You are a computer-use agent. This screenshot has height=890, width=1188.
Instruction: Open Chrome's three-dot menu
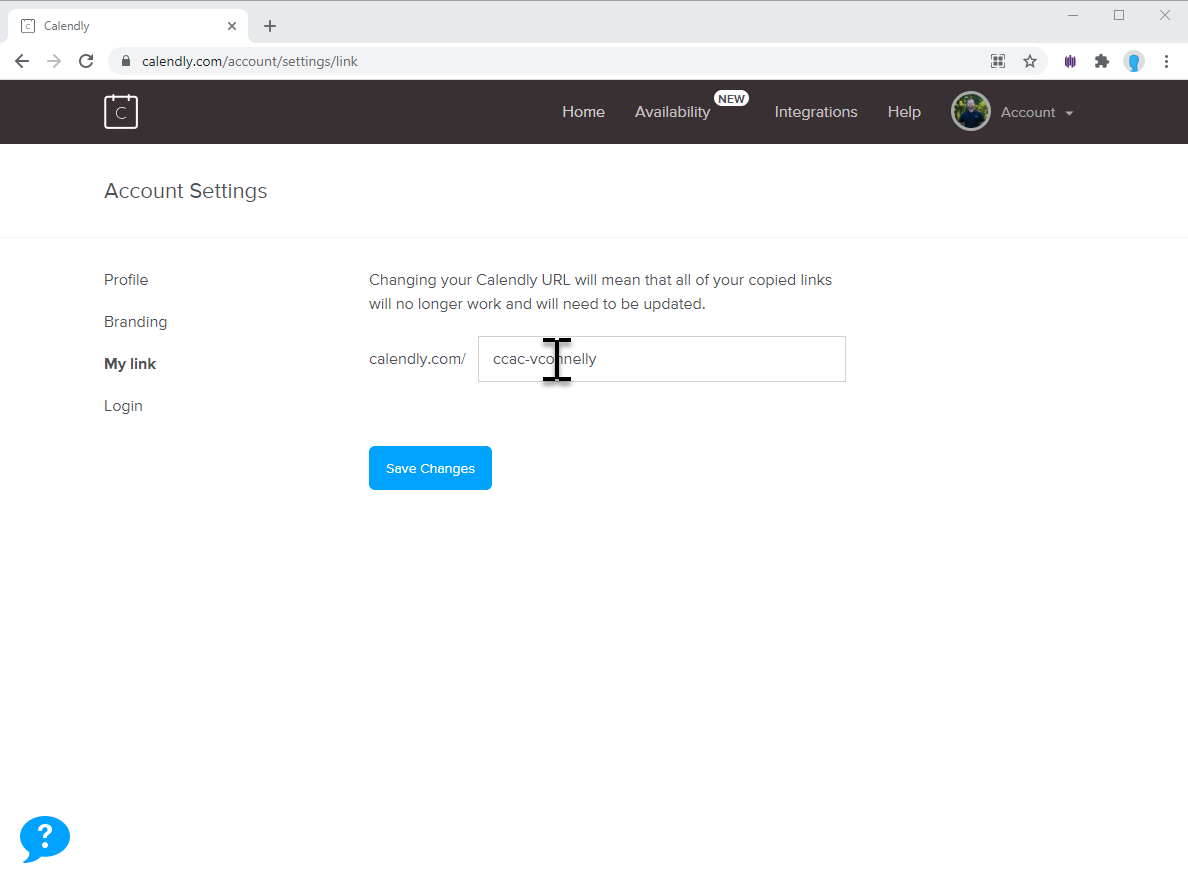1166,61
